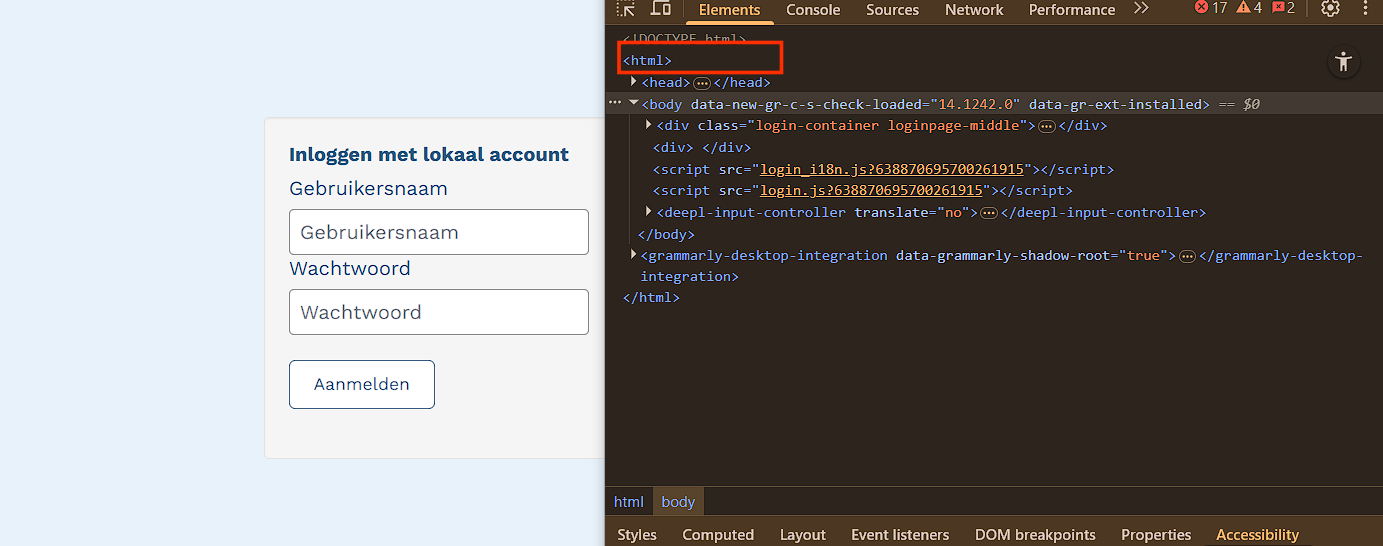Select the Layout pane tab
This screenshot has height=546, width=1383.
coord(803,535)
